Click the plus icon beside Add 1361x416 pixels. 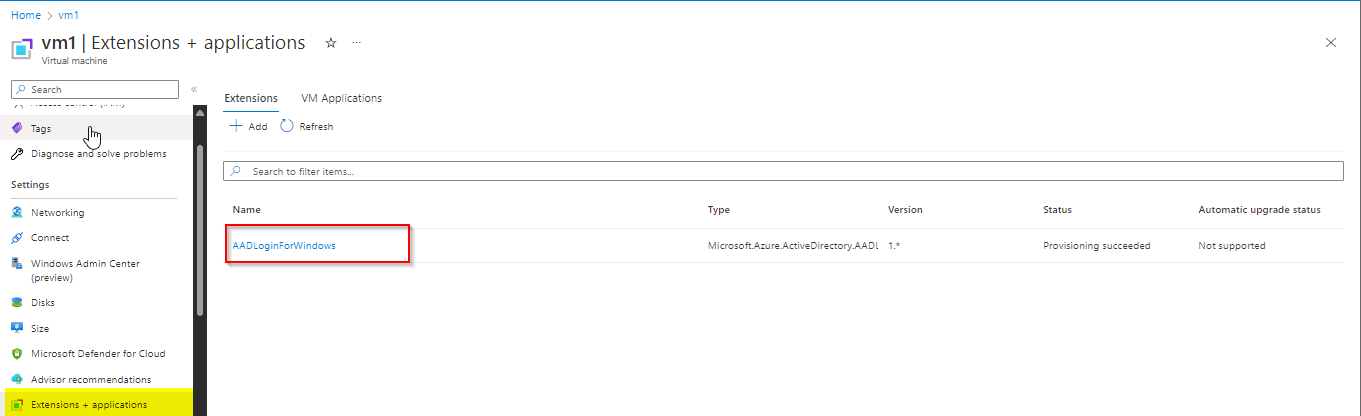236,126
